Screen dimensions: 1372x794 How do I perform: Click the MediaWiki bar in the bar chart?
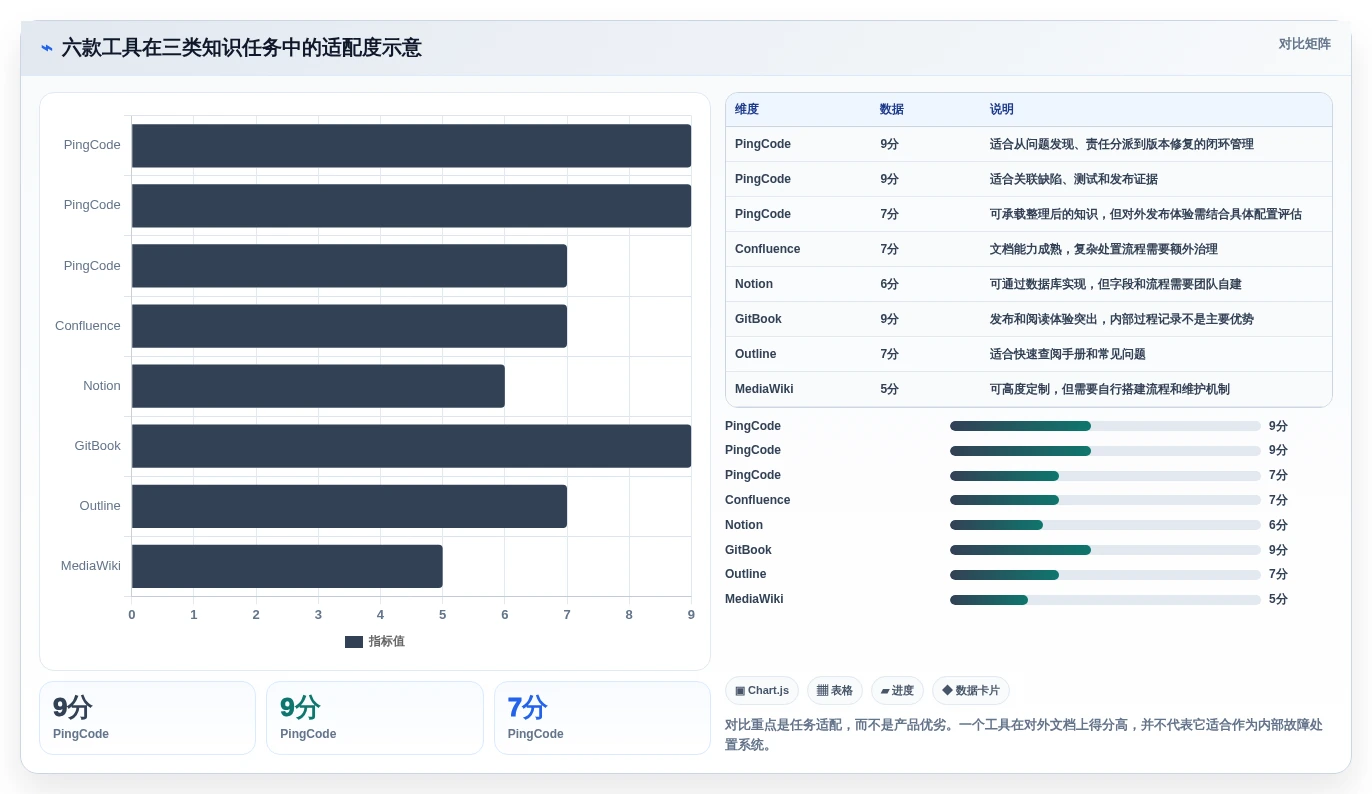[287, 566]
